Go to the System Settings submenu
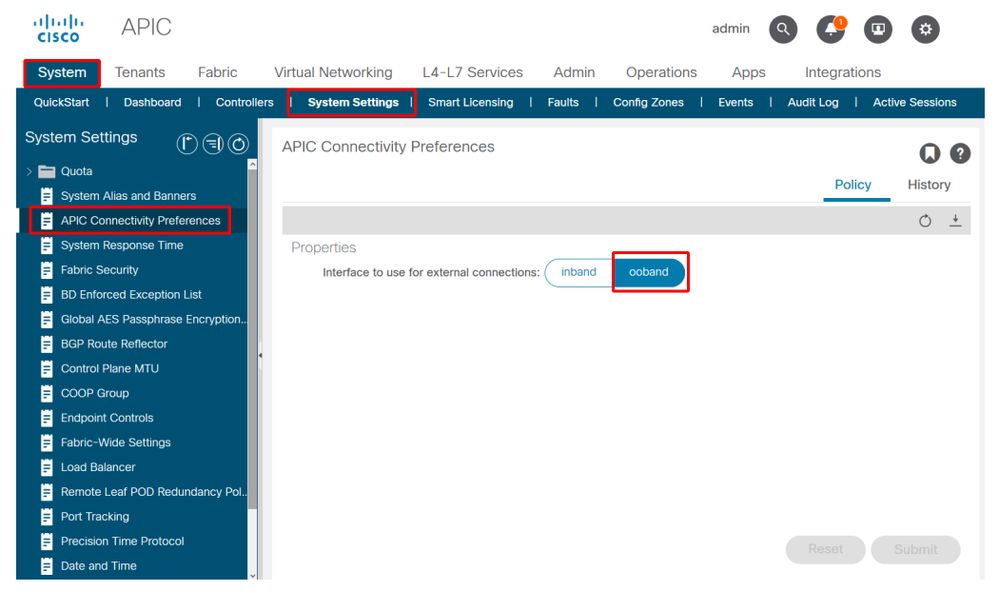The height and width of the screenshot is (591, 999). pyautogui.click(x=353, y=103)
